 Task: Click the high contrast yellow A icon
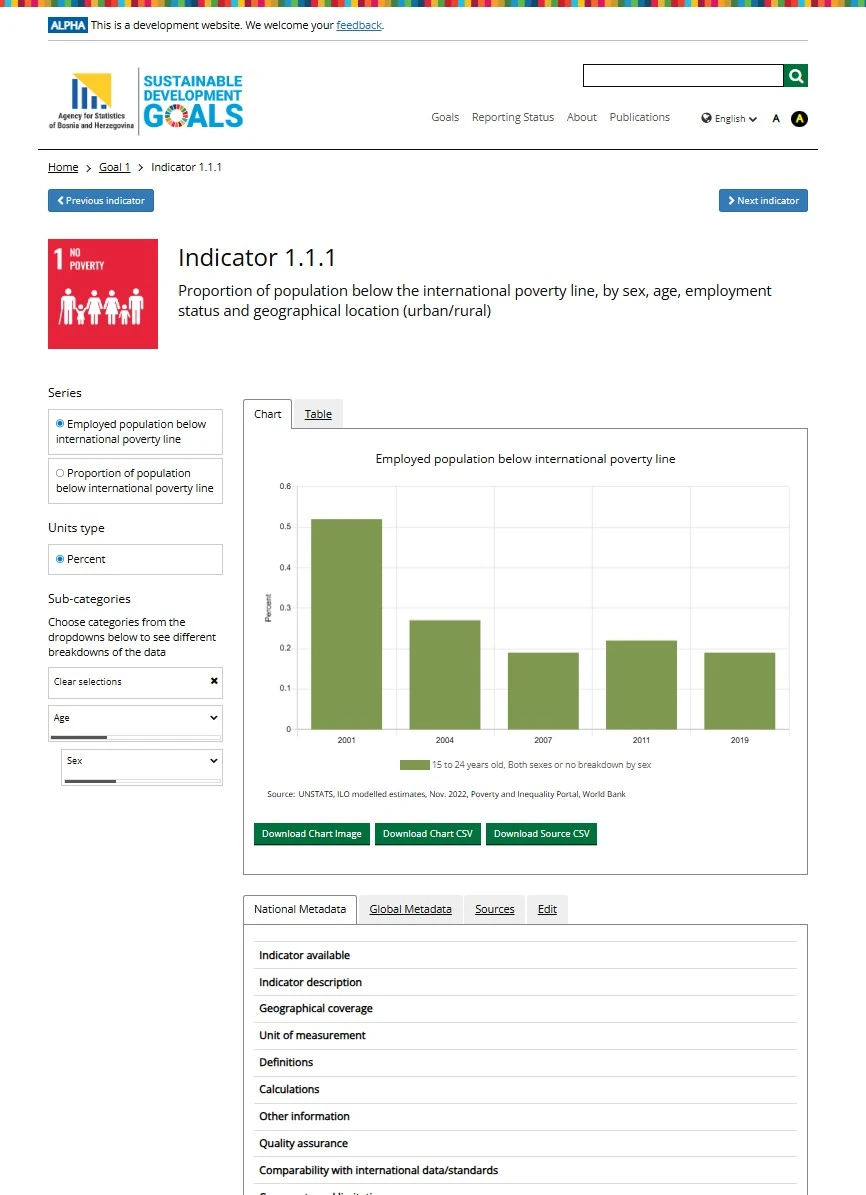pyautogui.click(x=799, y=119)
